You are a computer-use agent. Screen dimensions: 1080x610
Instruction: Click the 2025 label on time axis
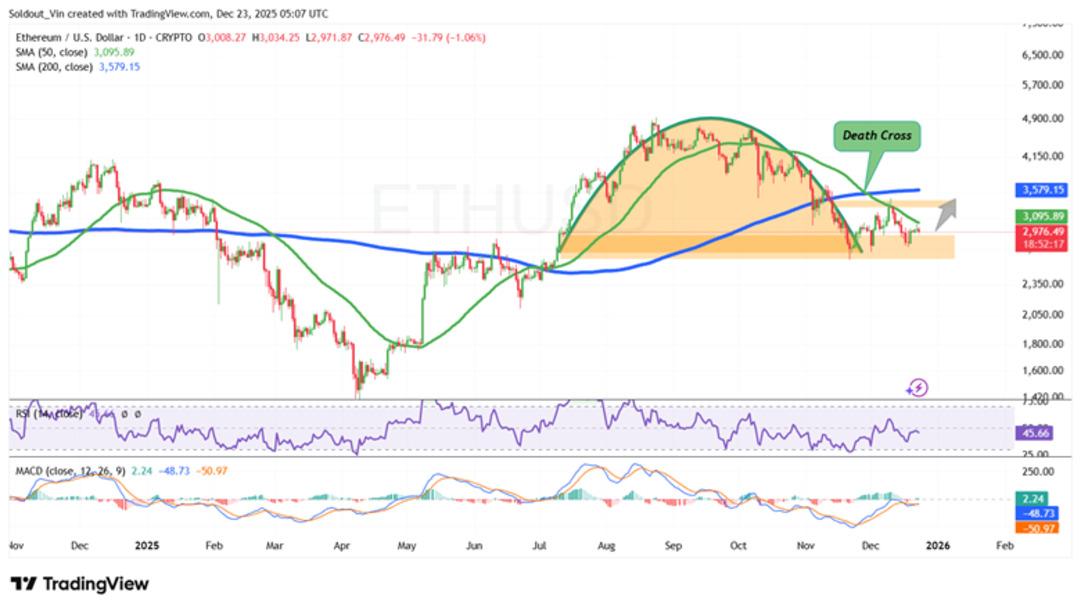coord(148,546)
